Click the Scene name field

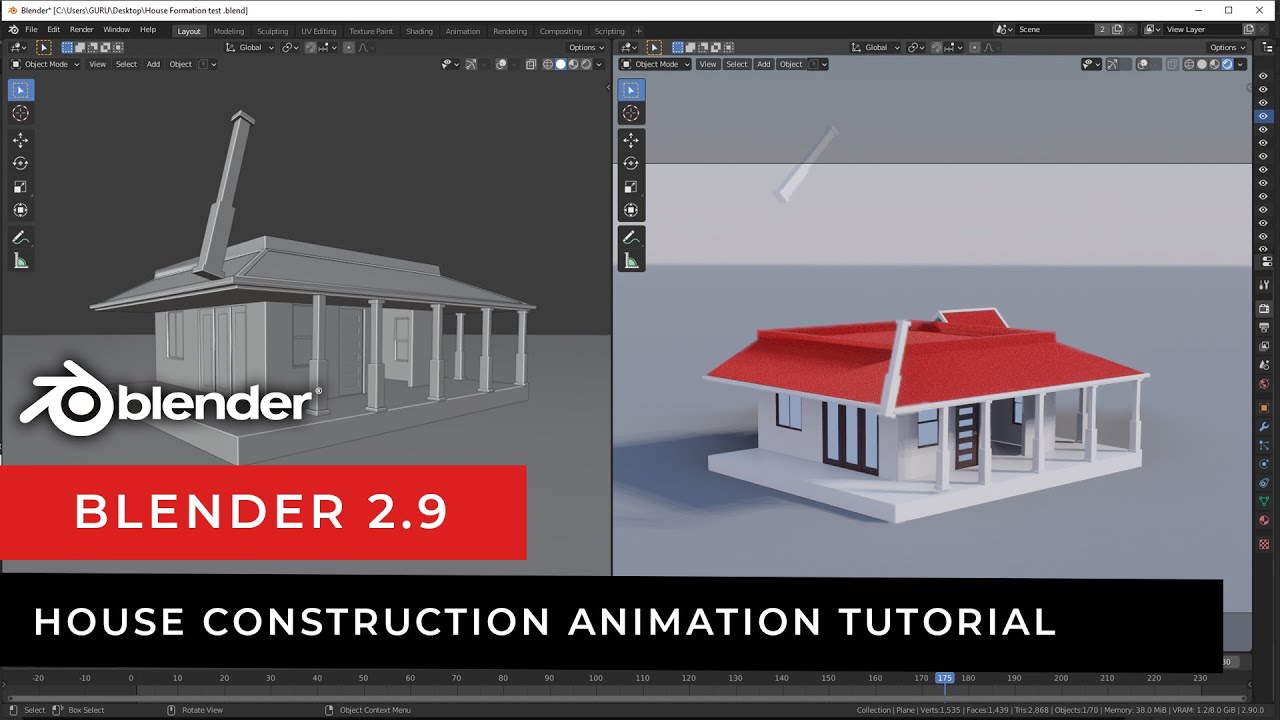(x=1055, y=30)
